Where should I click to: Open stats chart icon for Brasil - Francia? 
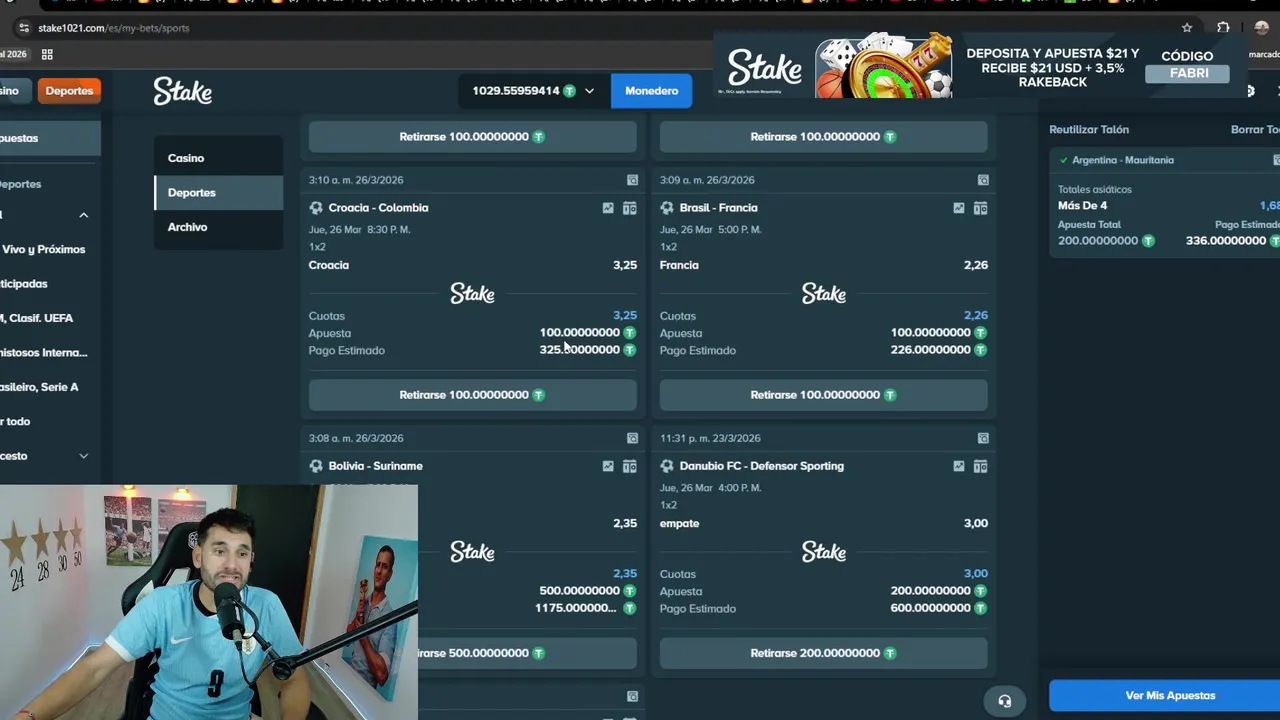pyautogui.click(x=959, y=208)
